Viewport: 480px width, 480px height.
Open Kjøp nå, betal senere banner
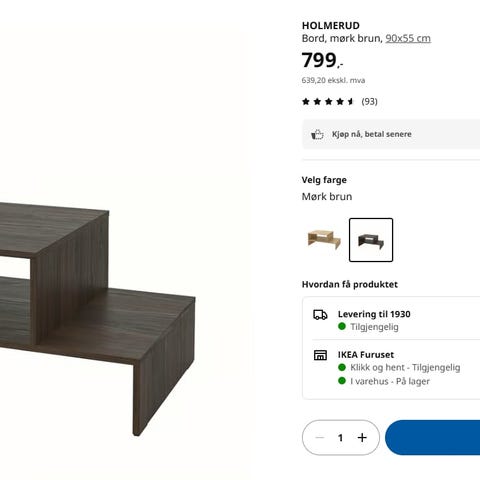[391, 134]
